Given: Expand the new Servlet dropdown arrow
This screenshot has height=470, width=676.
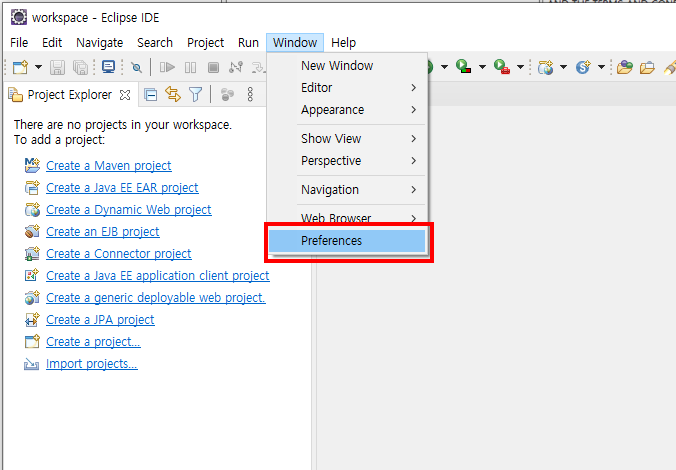Looking at the screenshot, I should (x=601, y=67).
